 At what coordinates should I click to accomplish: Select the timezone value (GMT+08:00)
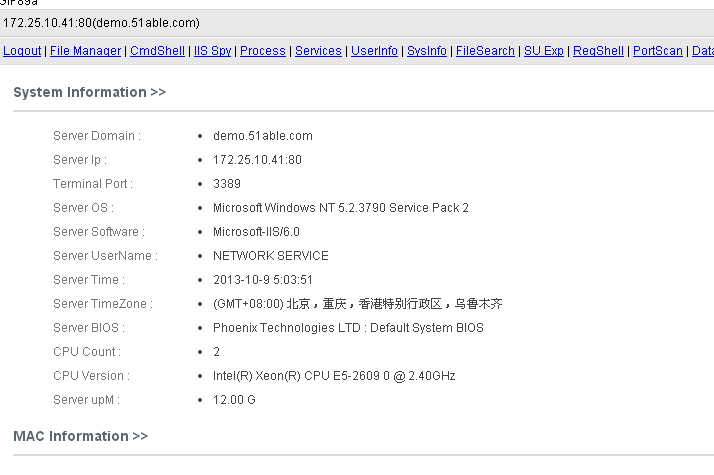coord(248,304)
